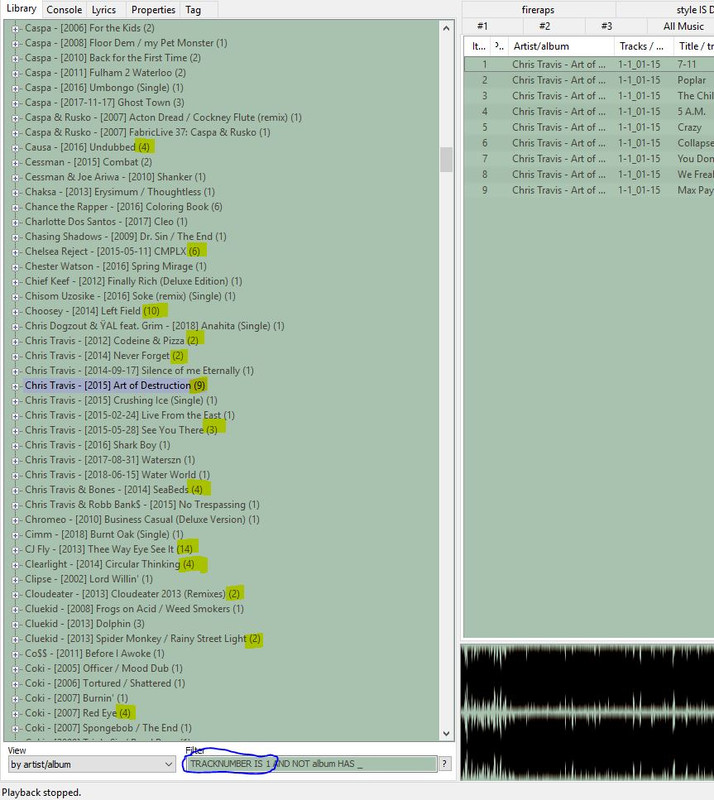Viewport: 714px width, 800px height.
Task: Select Cloudeater 2013 (Remixes) album
Action: 132,594
